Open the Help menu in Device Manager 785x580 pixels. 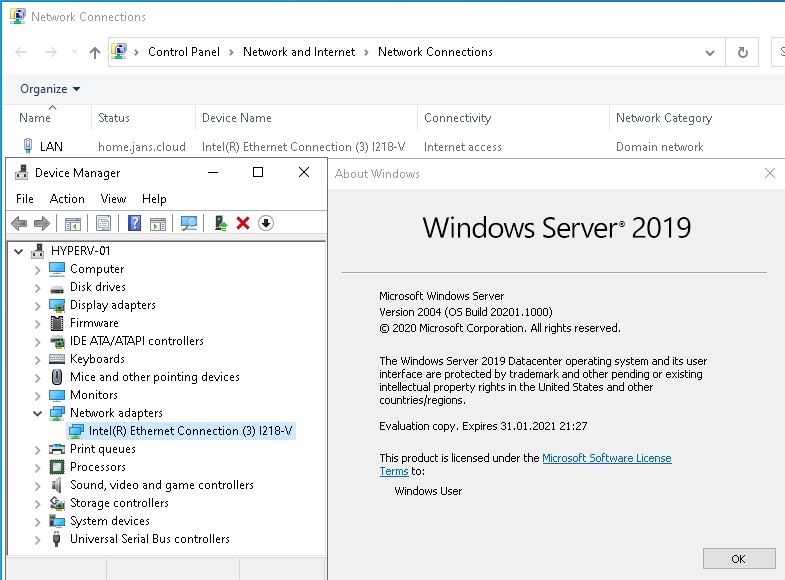[154, 199]
